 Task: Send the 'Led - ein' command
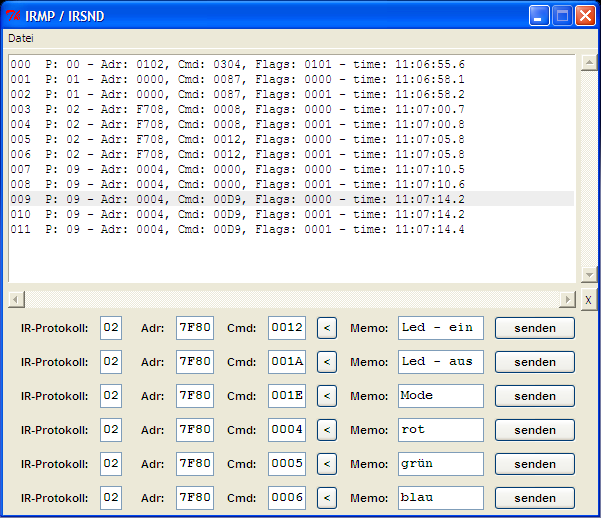tap(535, 328)
